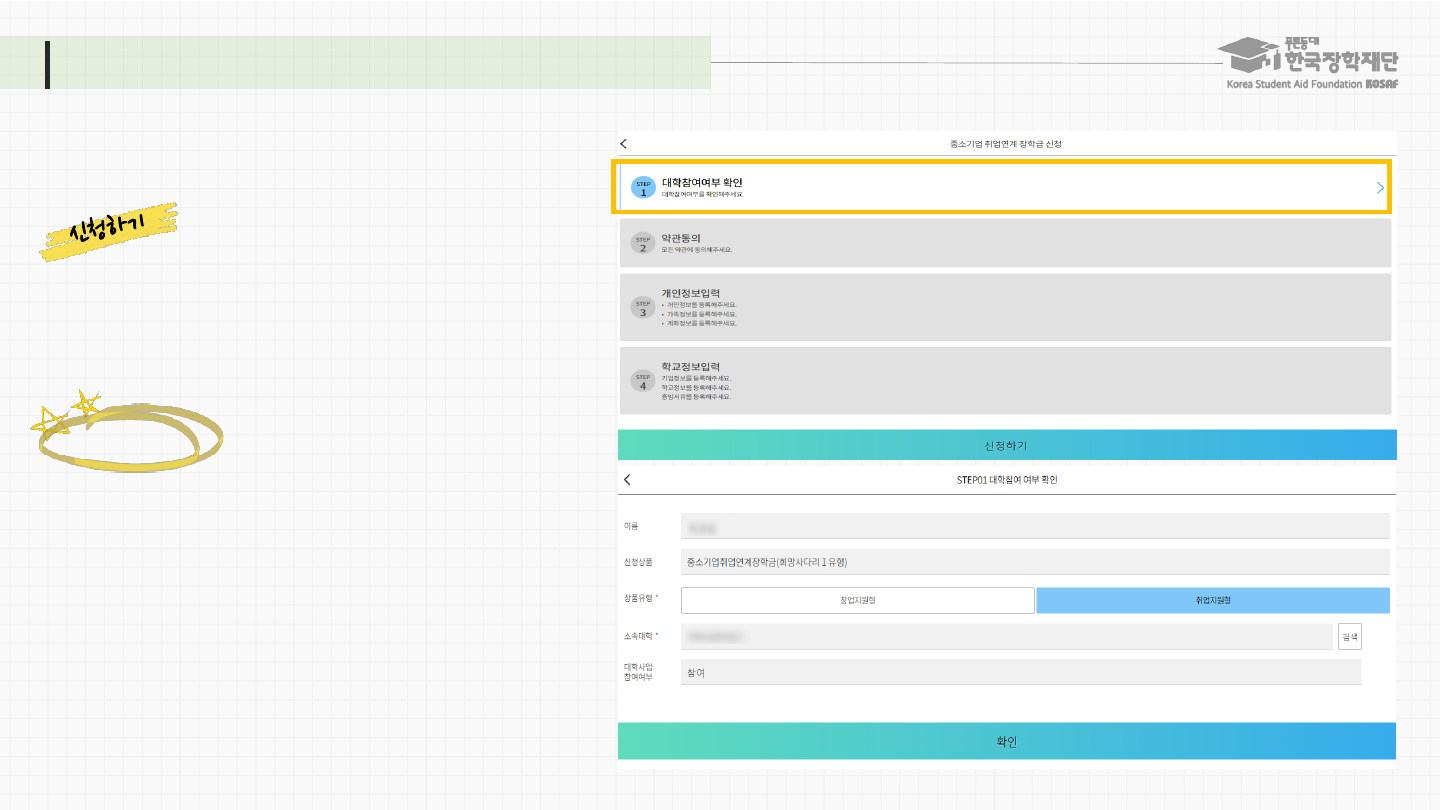Click the 대학사업 참여여부 field showing 참여
This screenshot has width=1440, height=810.
pyautogui.click(x=1020, y=673)
